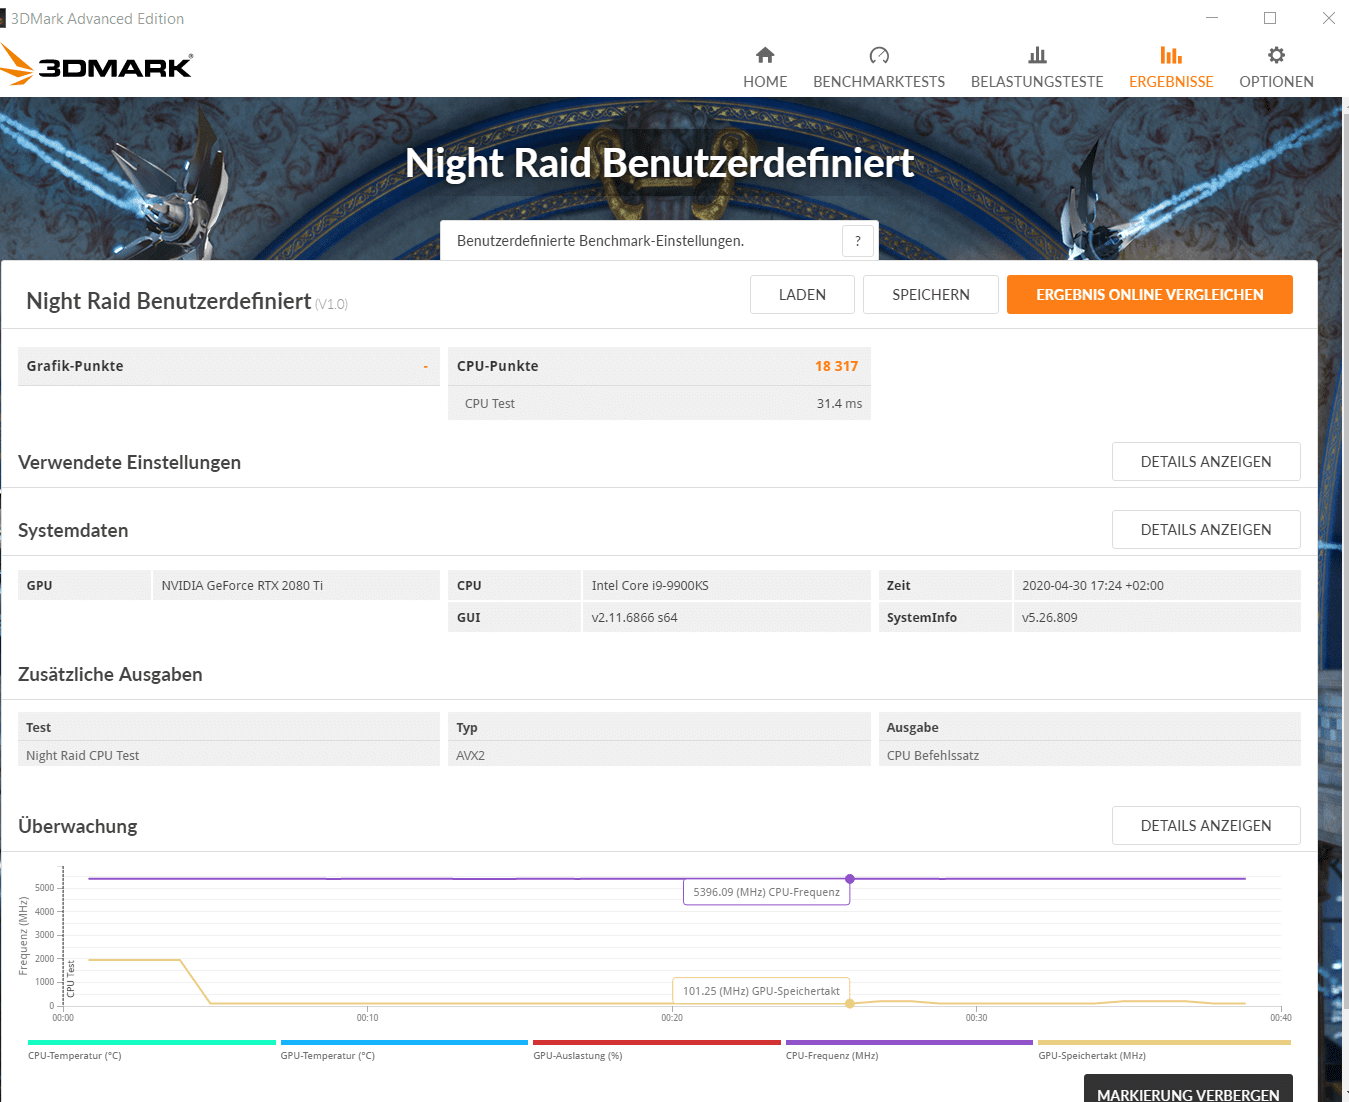Click the SPEICHERN button

931,295
